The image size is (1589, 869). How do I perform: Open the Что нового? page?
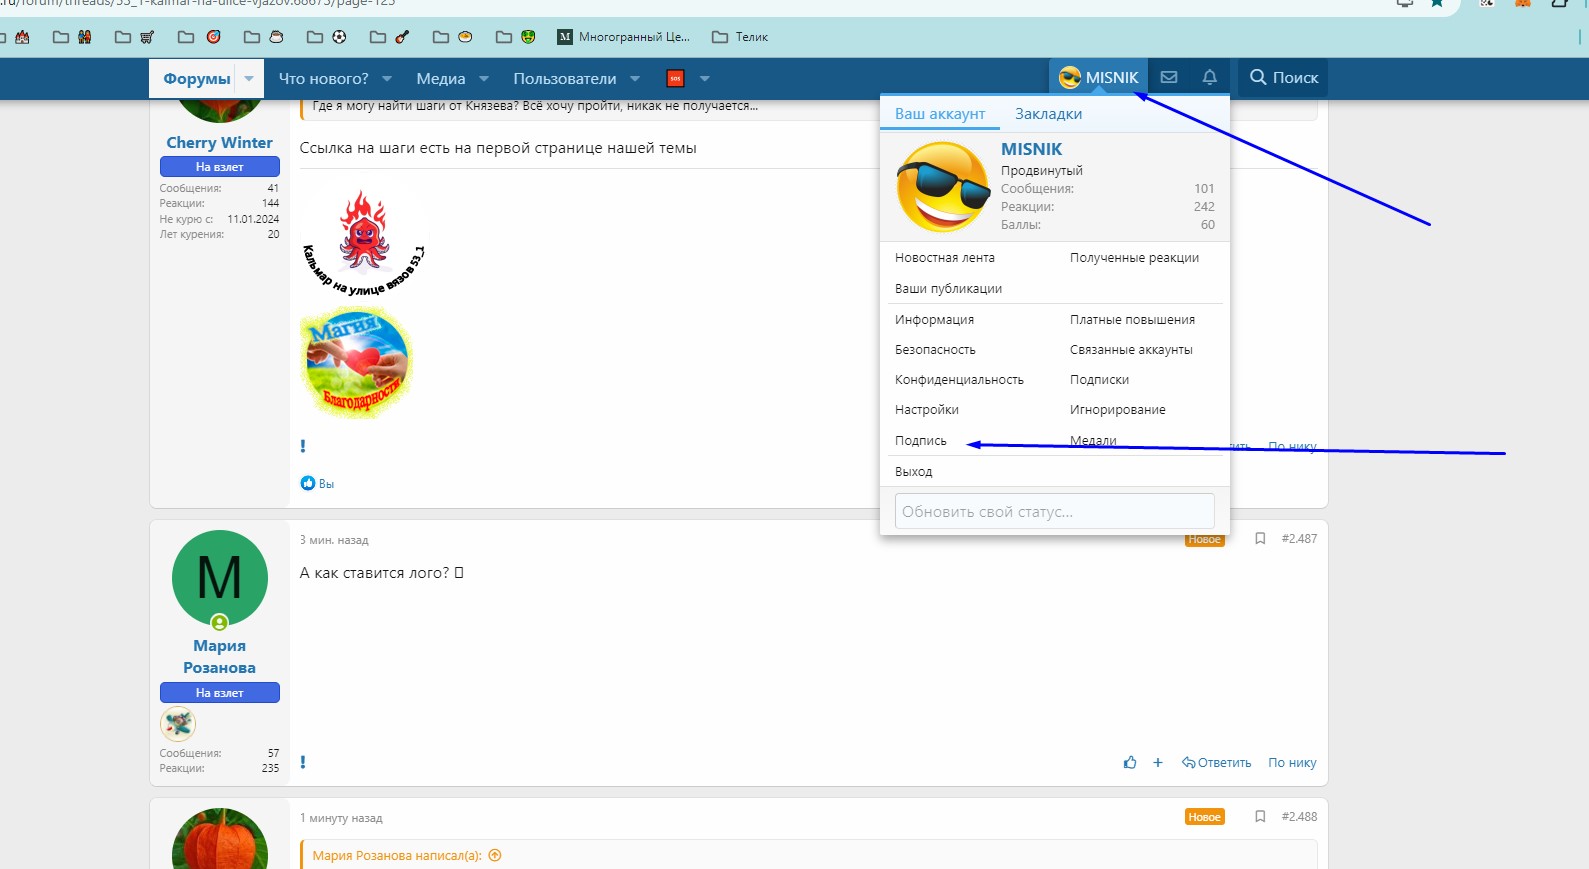coord(323,78)
